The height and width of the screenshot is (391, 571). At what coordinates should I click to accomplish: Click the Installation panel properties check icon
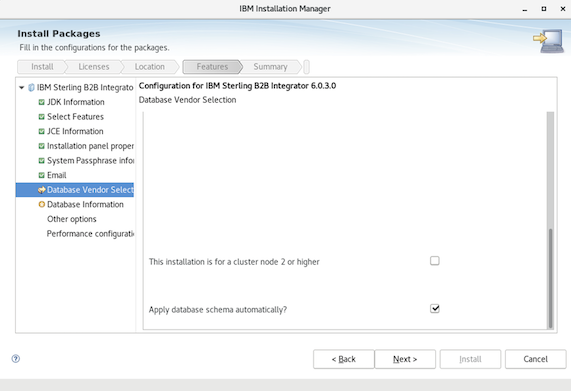[42, 146]
